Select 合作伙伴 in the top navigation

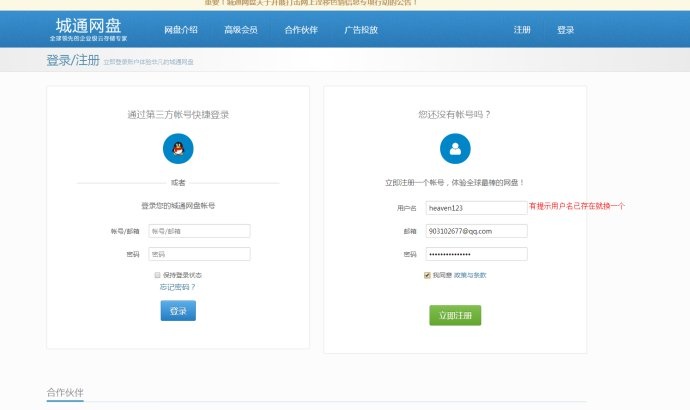point(301,30)
